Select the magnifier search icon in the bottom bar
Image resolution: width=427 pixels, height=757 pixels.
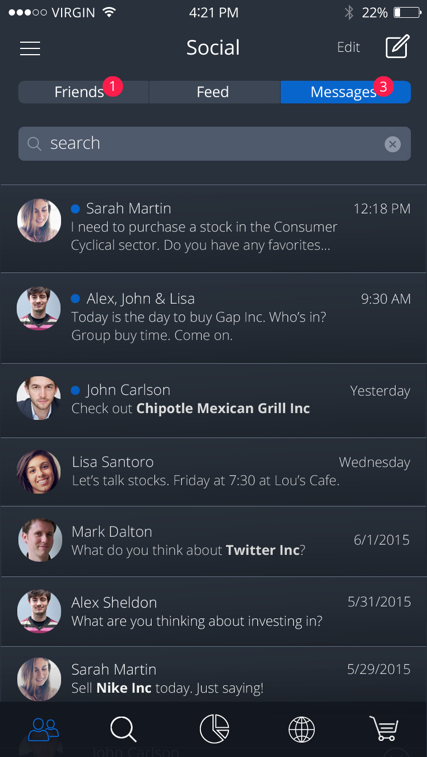[x=123, y=729]
